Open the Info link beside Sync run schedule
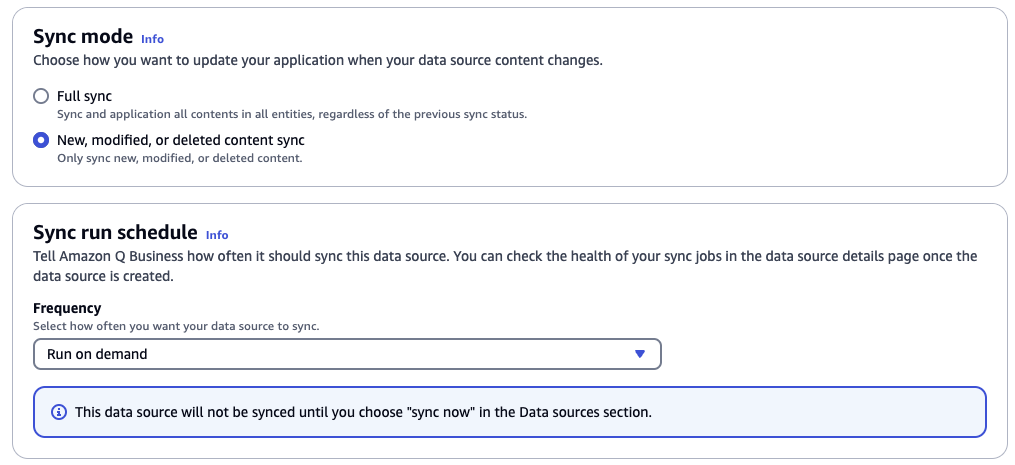This screenshot has width=1015, height=465. [217, 235]
